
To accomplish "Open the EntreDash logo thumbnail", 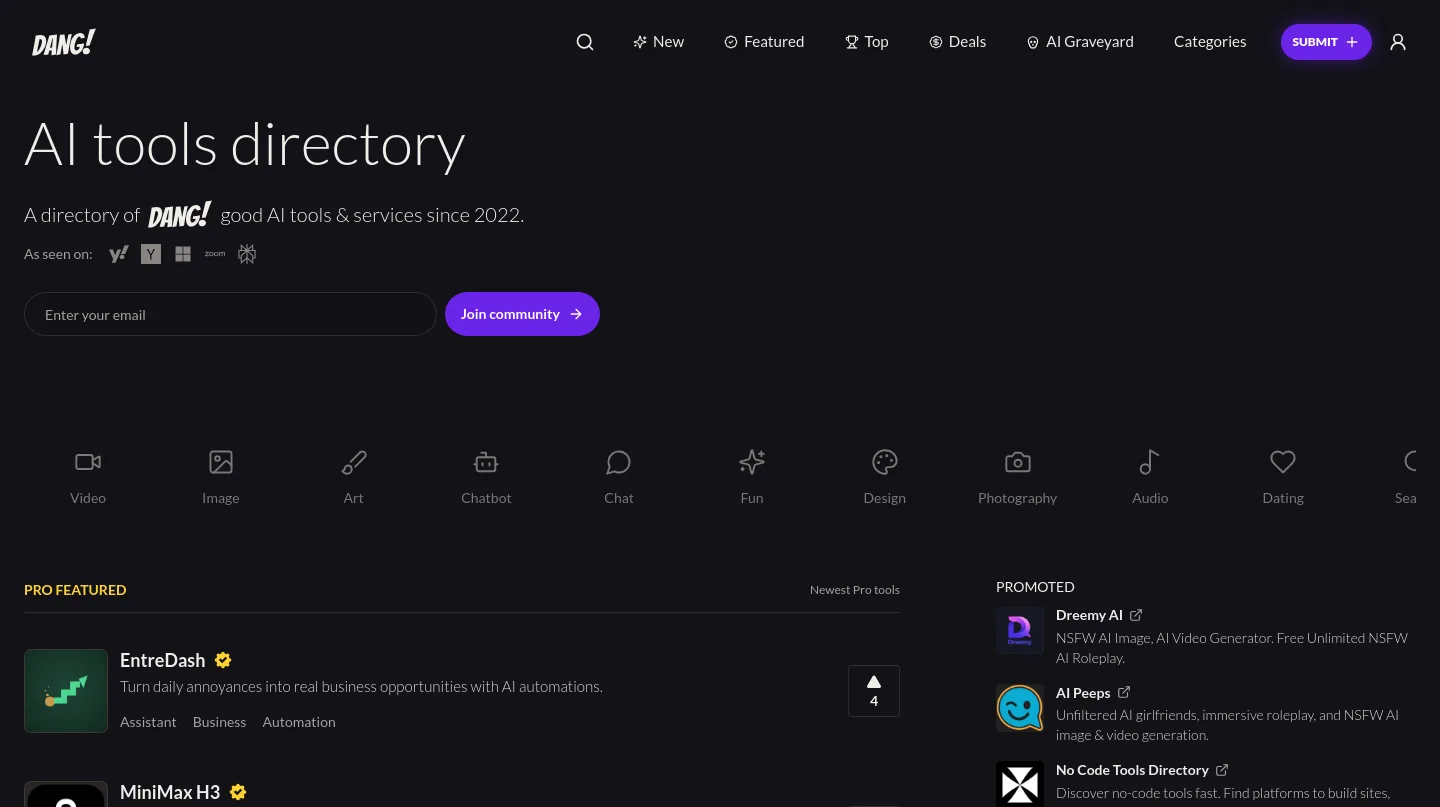I will pyautogui.click(x=66, y=691).
